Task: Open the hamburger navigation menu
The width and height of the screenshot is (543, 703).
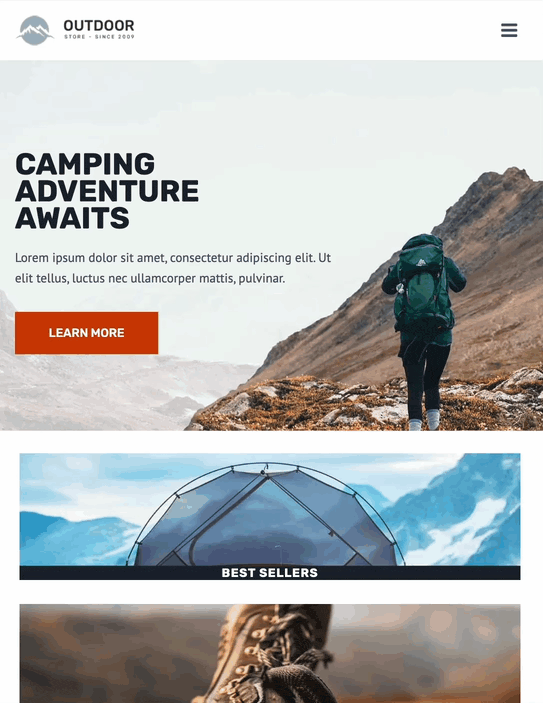Action: point(509,30)
